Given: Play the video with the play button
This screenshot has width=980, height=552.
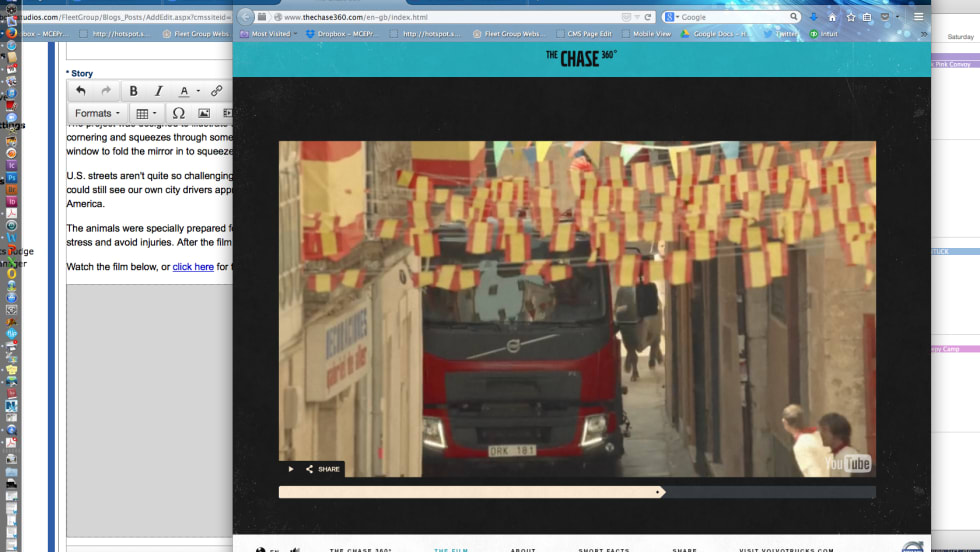Looking at the screenshot, I should 291,469.
